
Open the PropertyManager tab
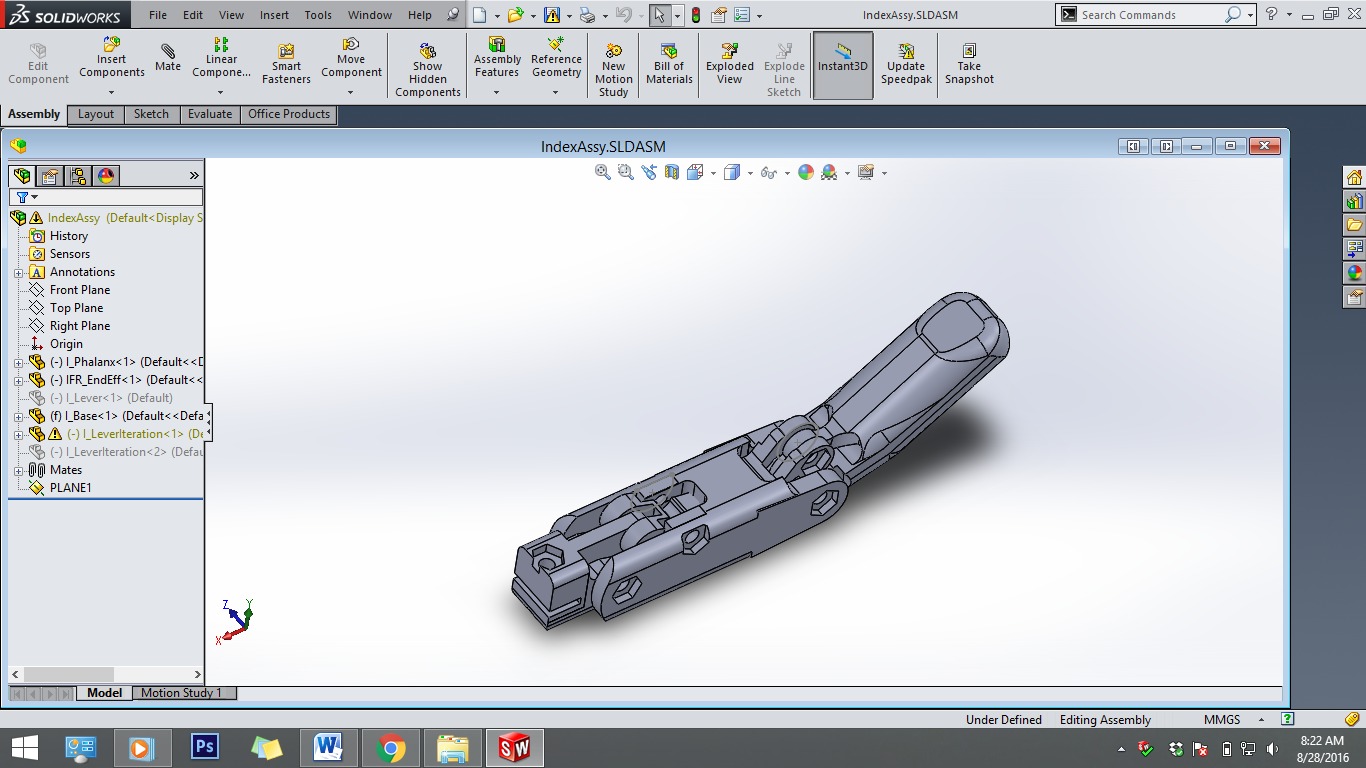[x=50, y=176]
